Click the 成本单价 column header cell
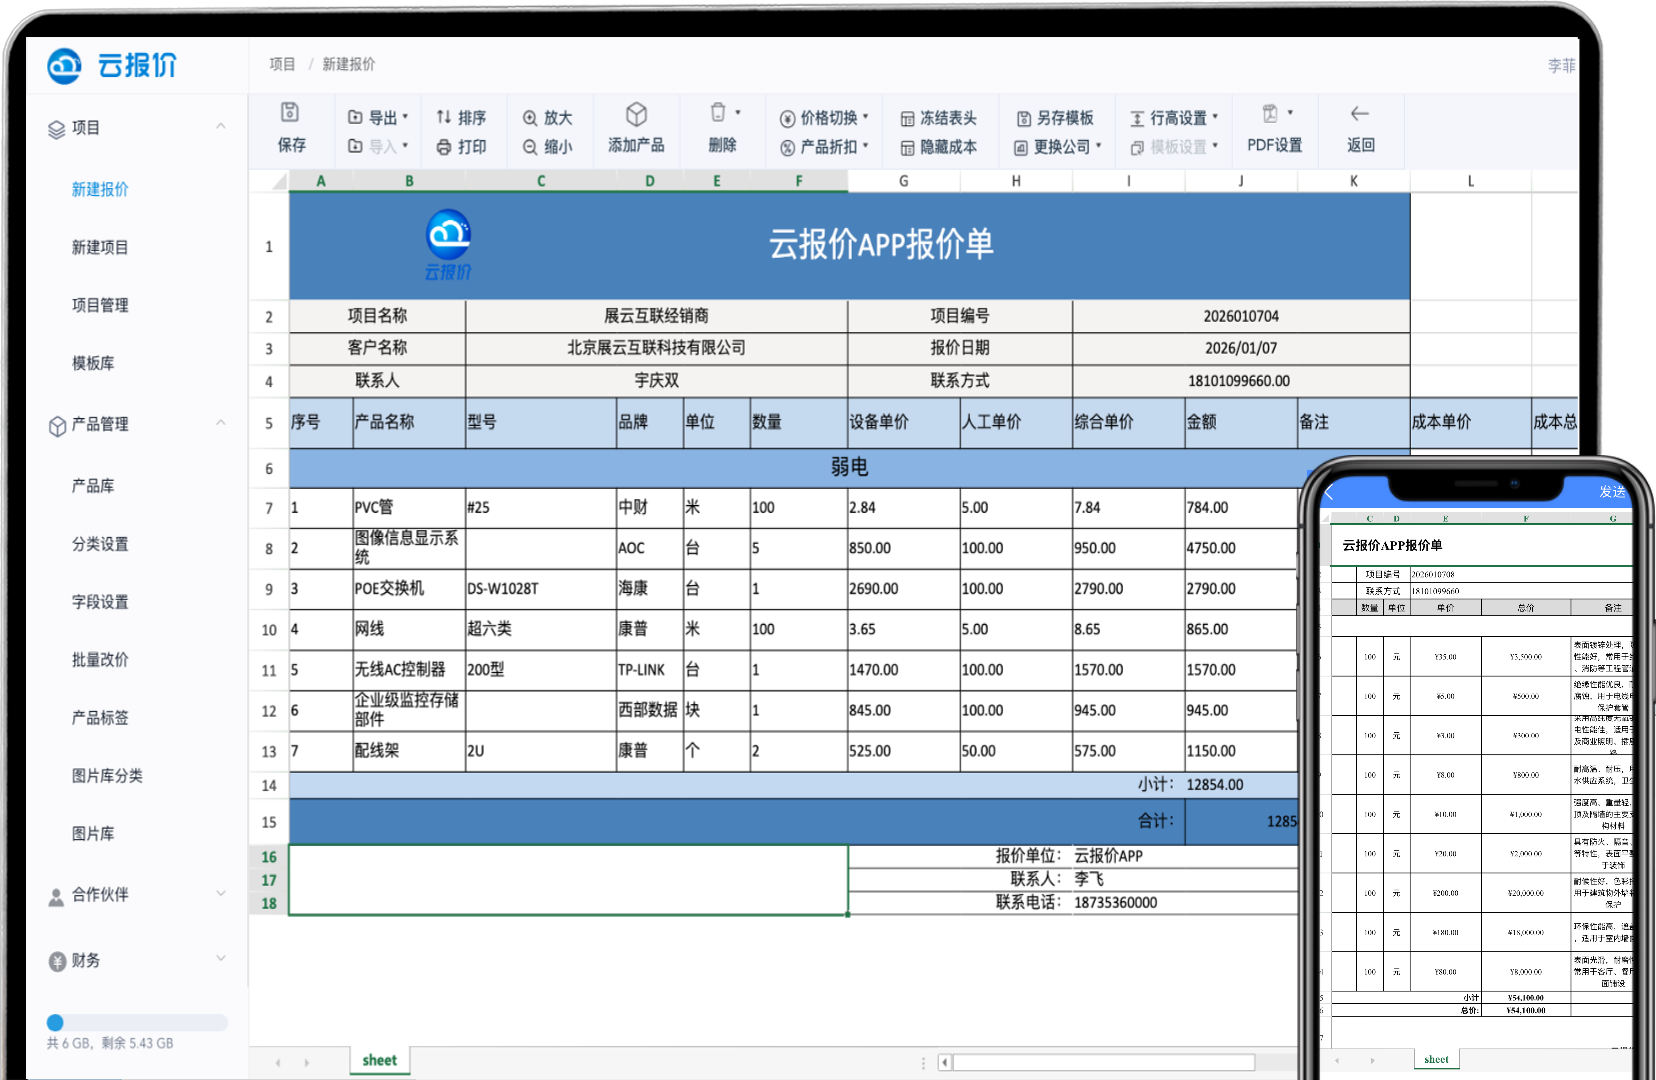The width and height of the screenshot is (1656, 1080). [1470, 422]
